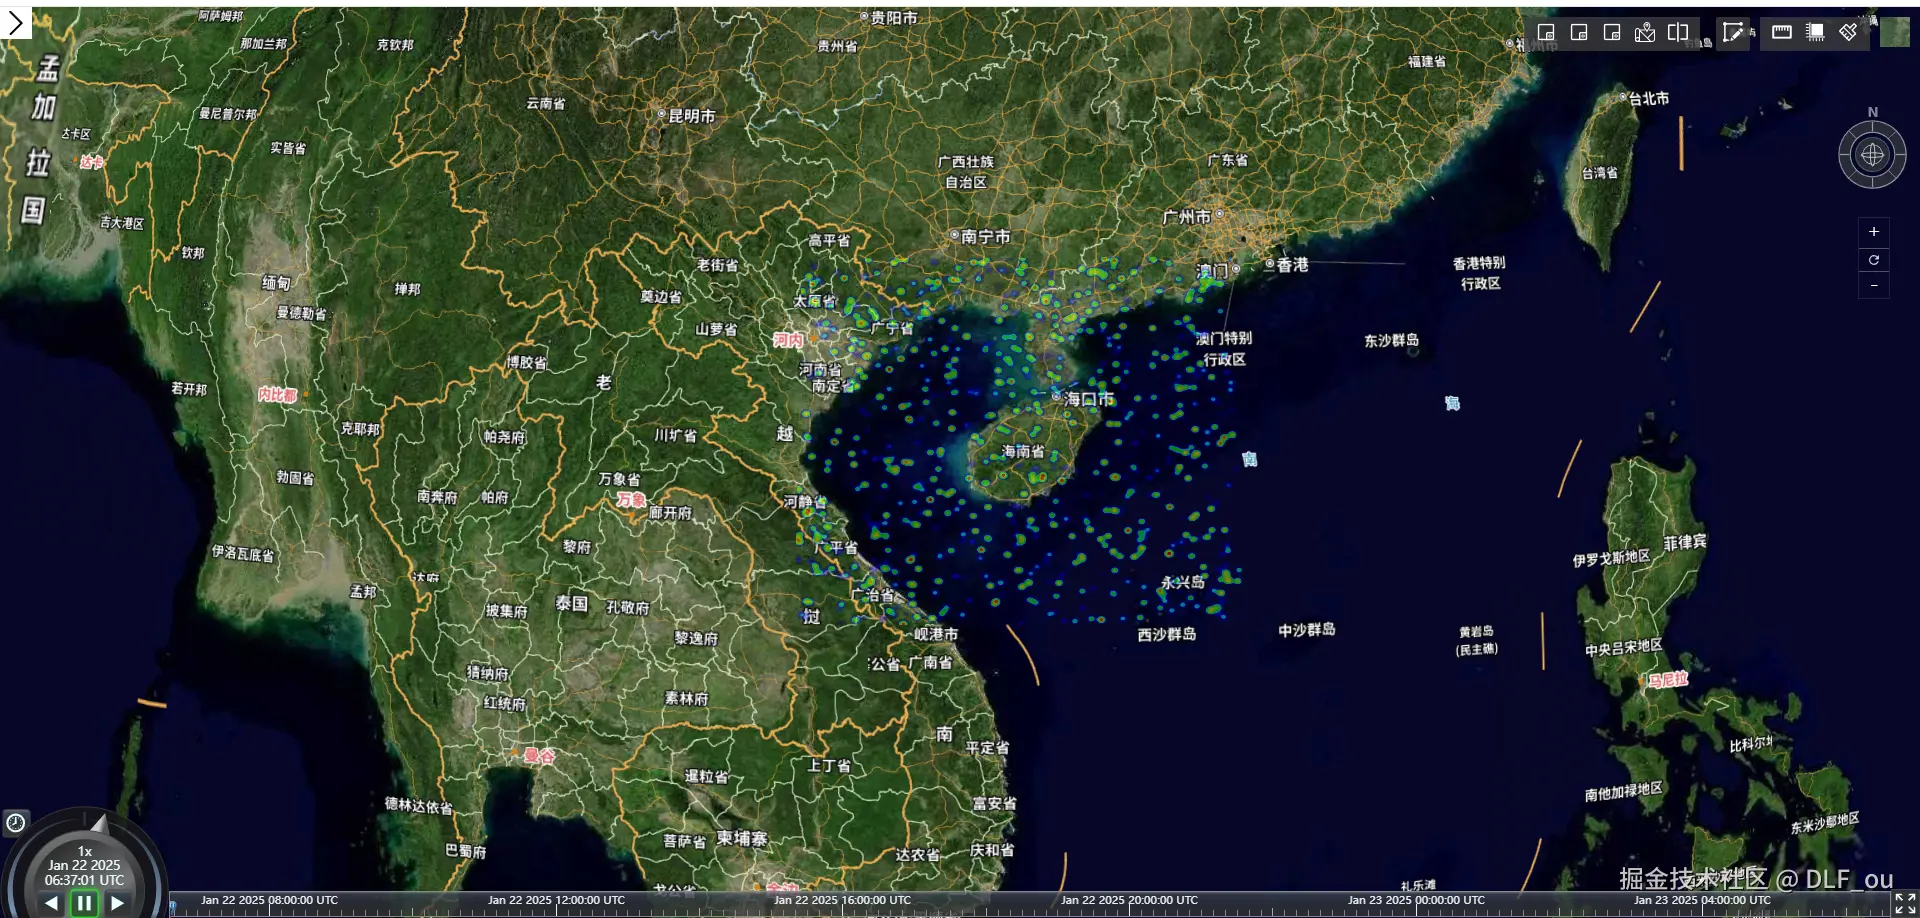Click the 澳门 city label
Screen dimensions: 1920x918
(x=1213, y=271)
